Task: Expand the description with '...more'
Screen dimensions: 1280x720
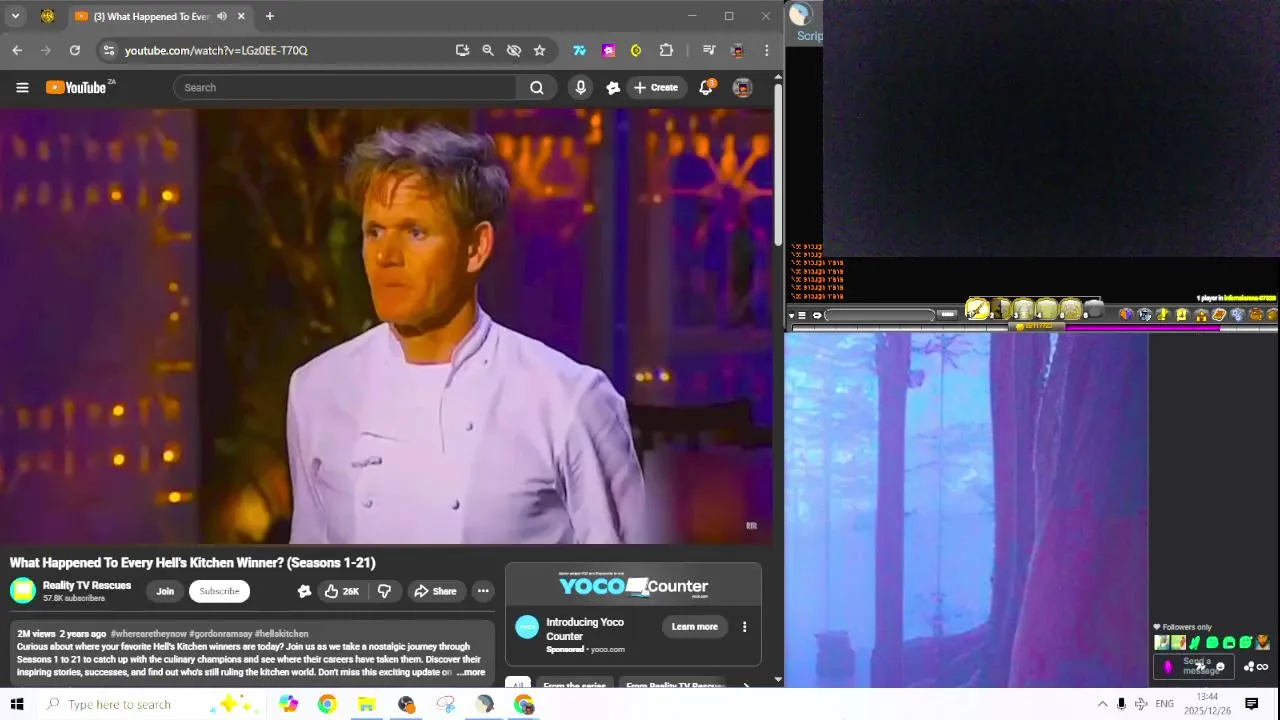Action: (471, 673)
